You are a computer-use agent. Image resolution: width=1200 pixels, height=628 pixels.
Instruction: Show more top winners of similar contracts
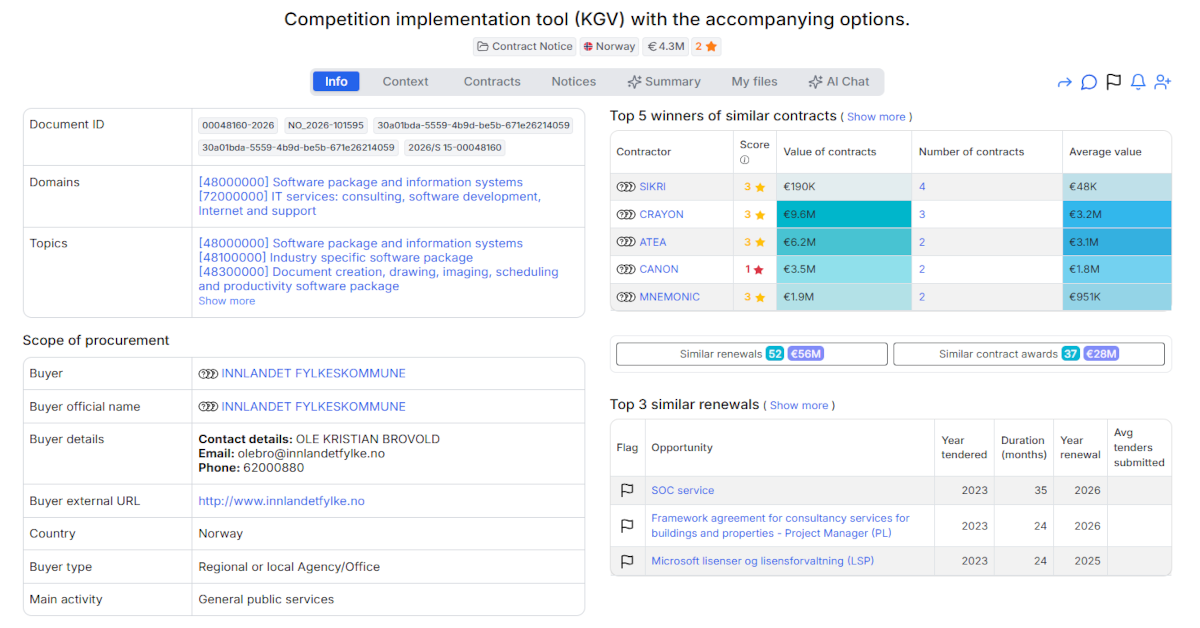pyautogui.click(x=876, y=117)
